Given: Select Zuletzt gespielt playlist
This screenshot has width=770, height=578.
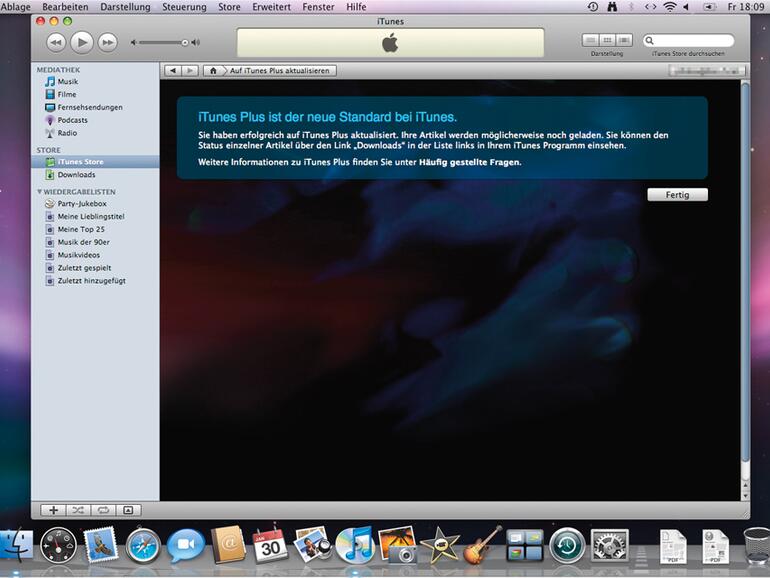Looking at the screenshot, I should tap(84, 268).
